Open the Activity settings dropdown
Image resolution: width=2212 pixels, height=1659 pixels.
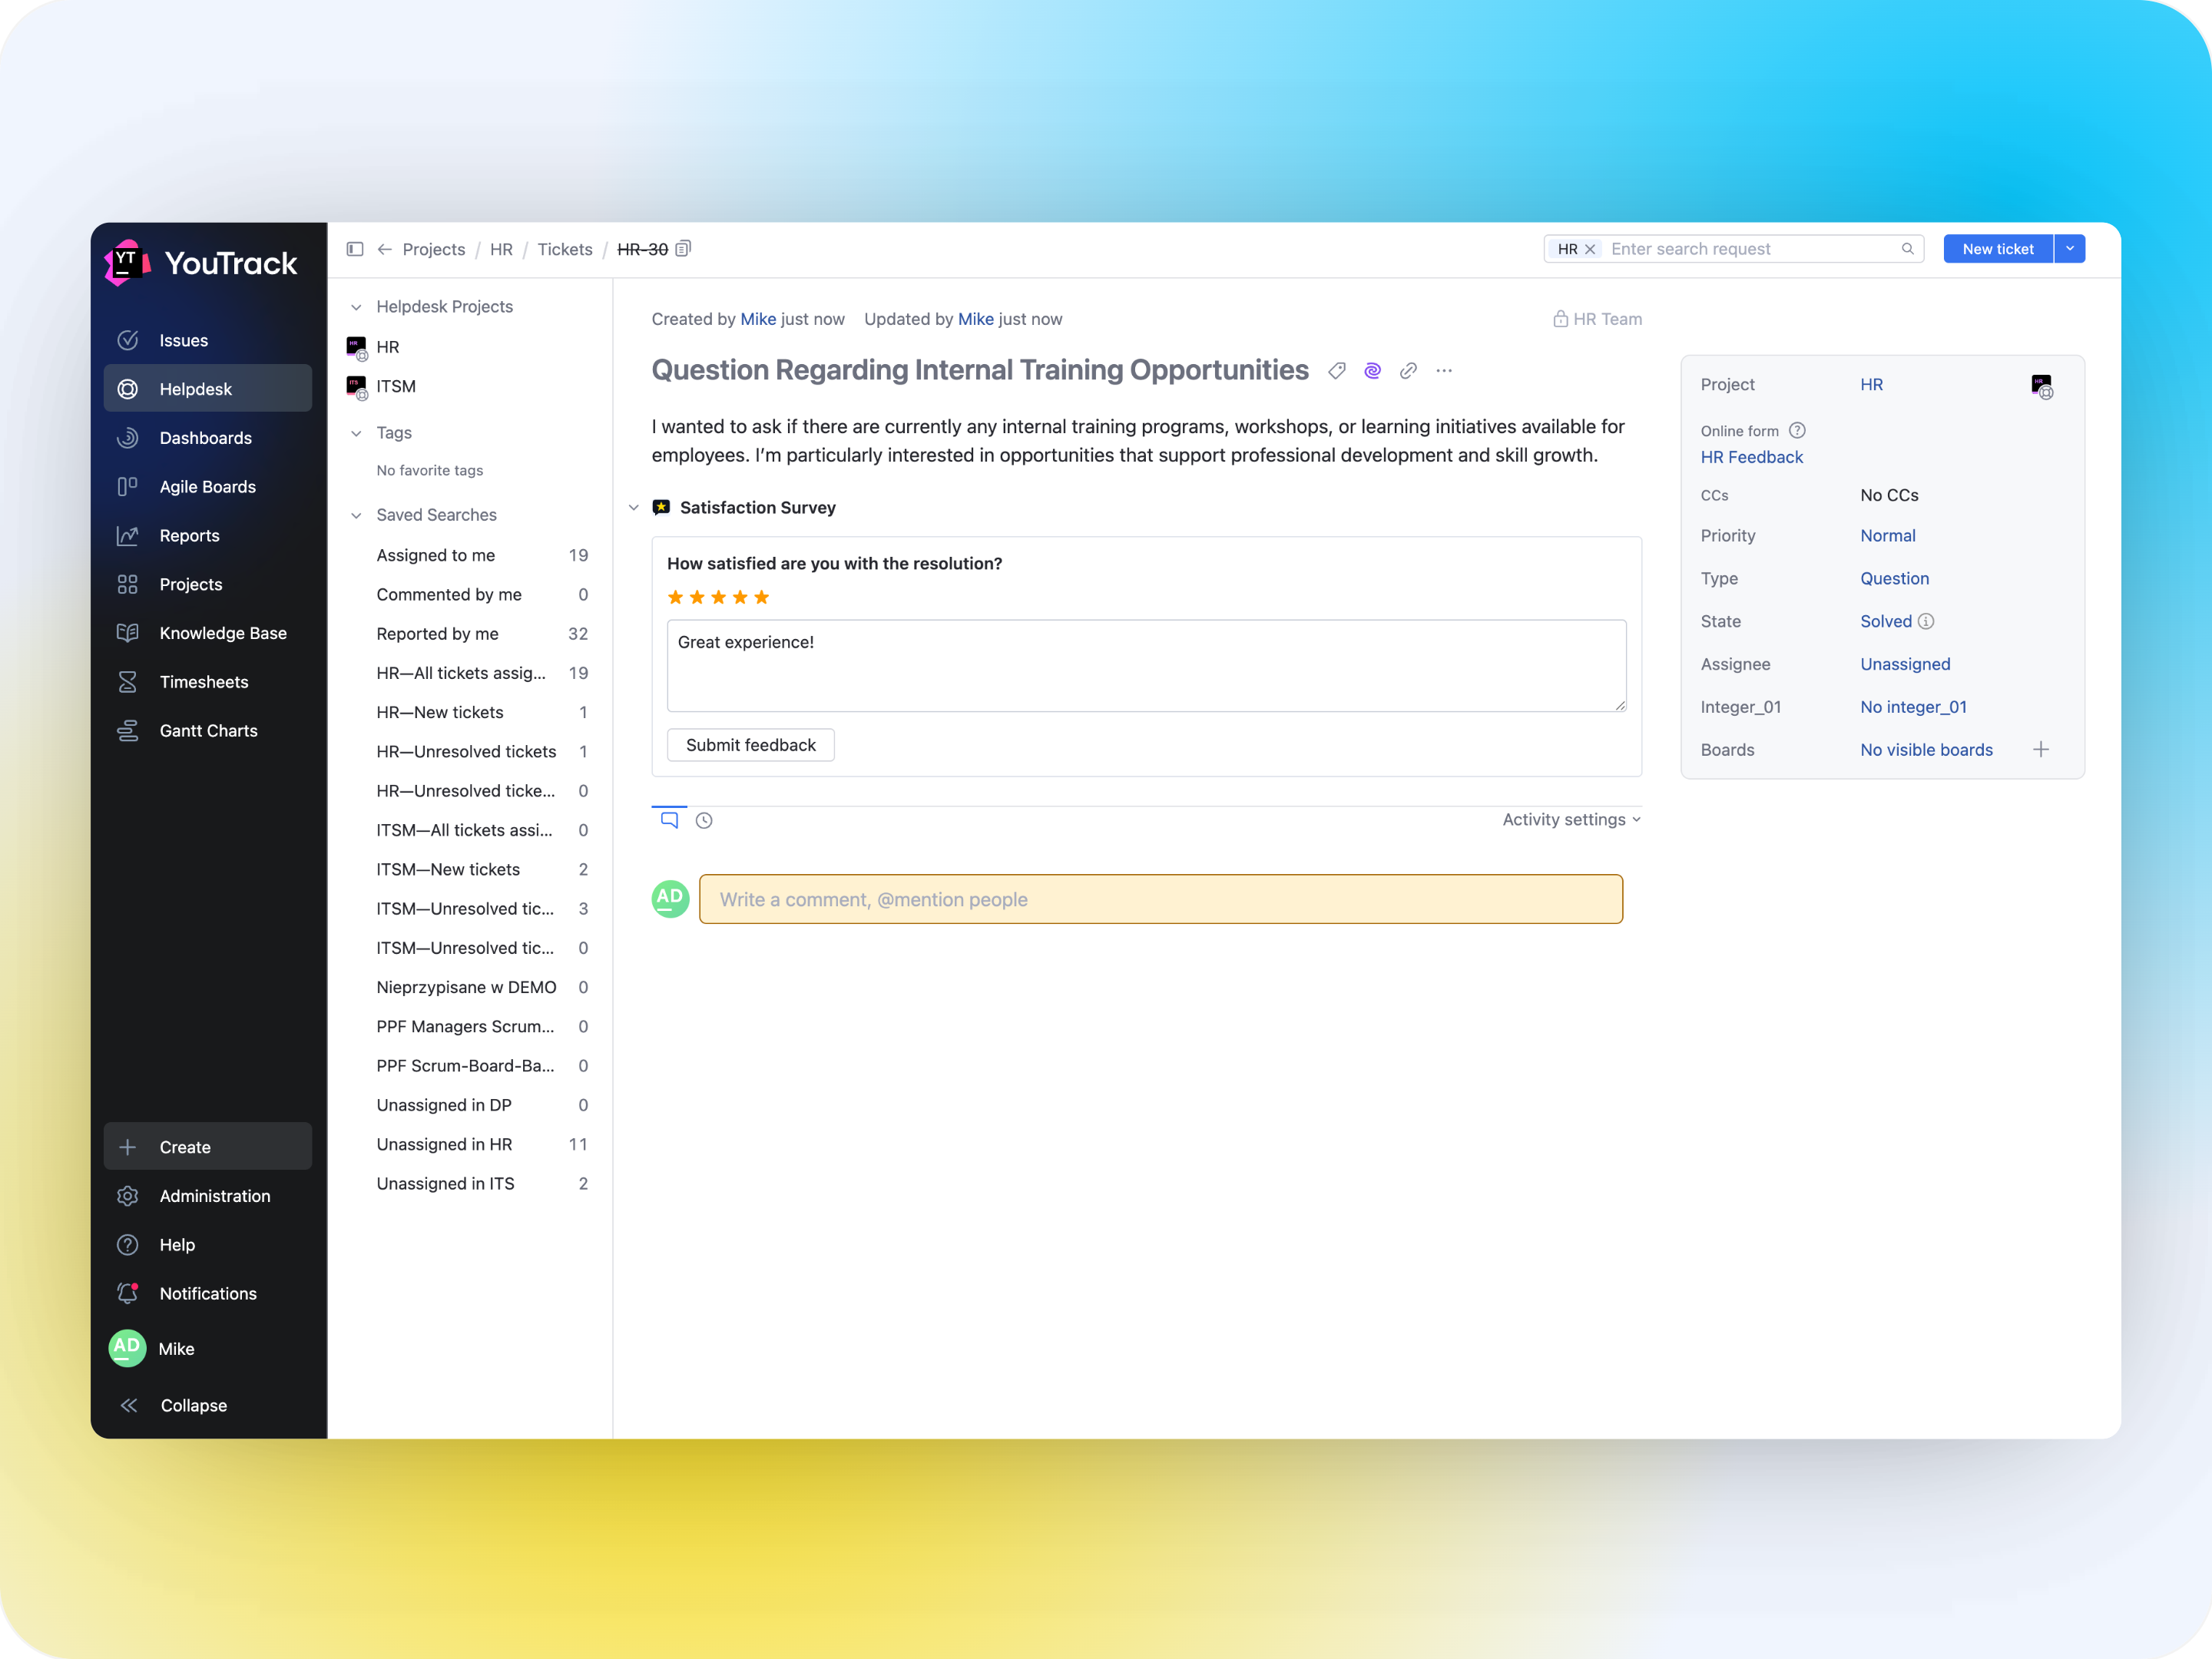(x=1571, y=820)
